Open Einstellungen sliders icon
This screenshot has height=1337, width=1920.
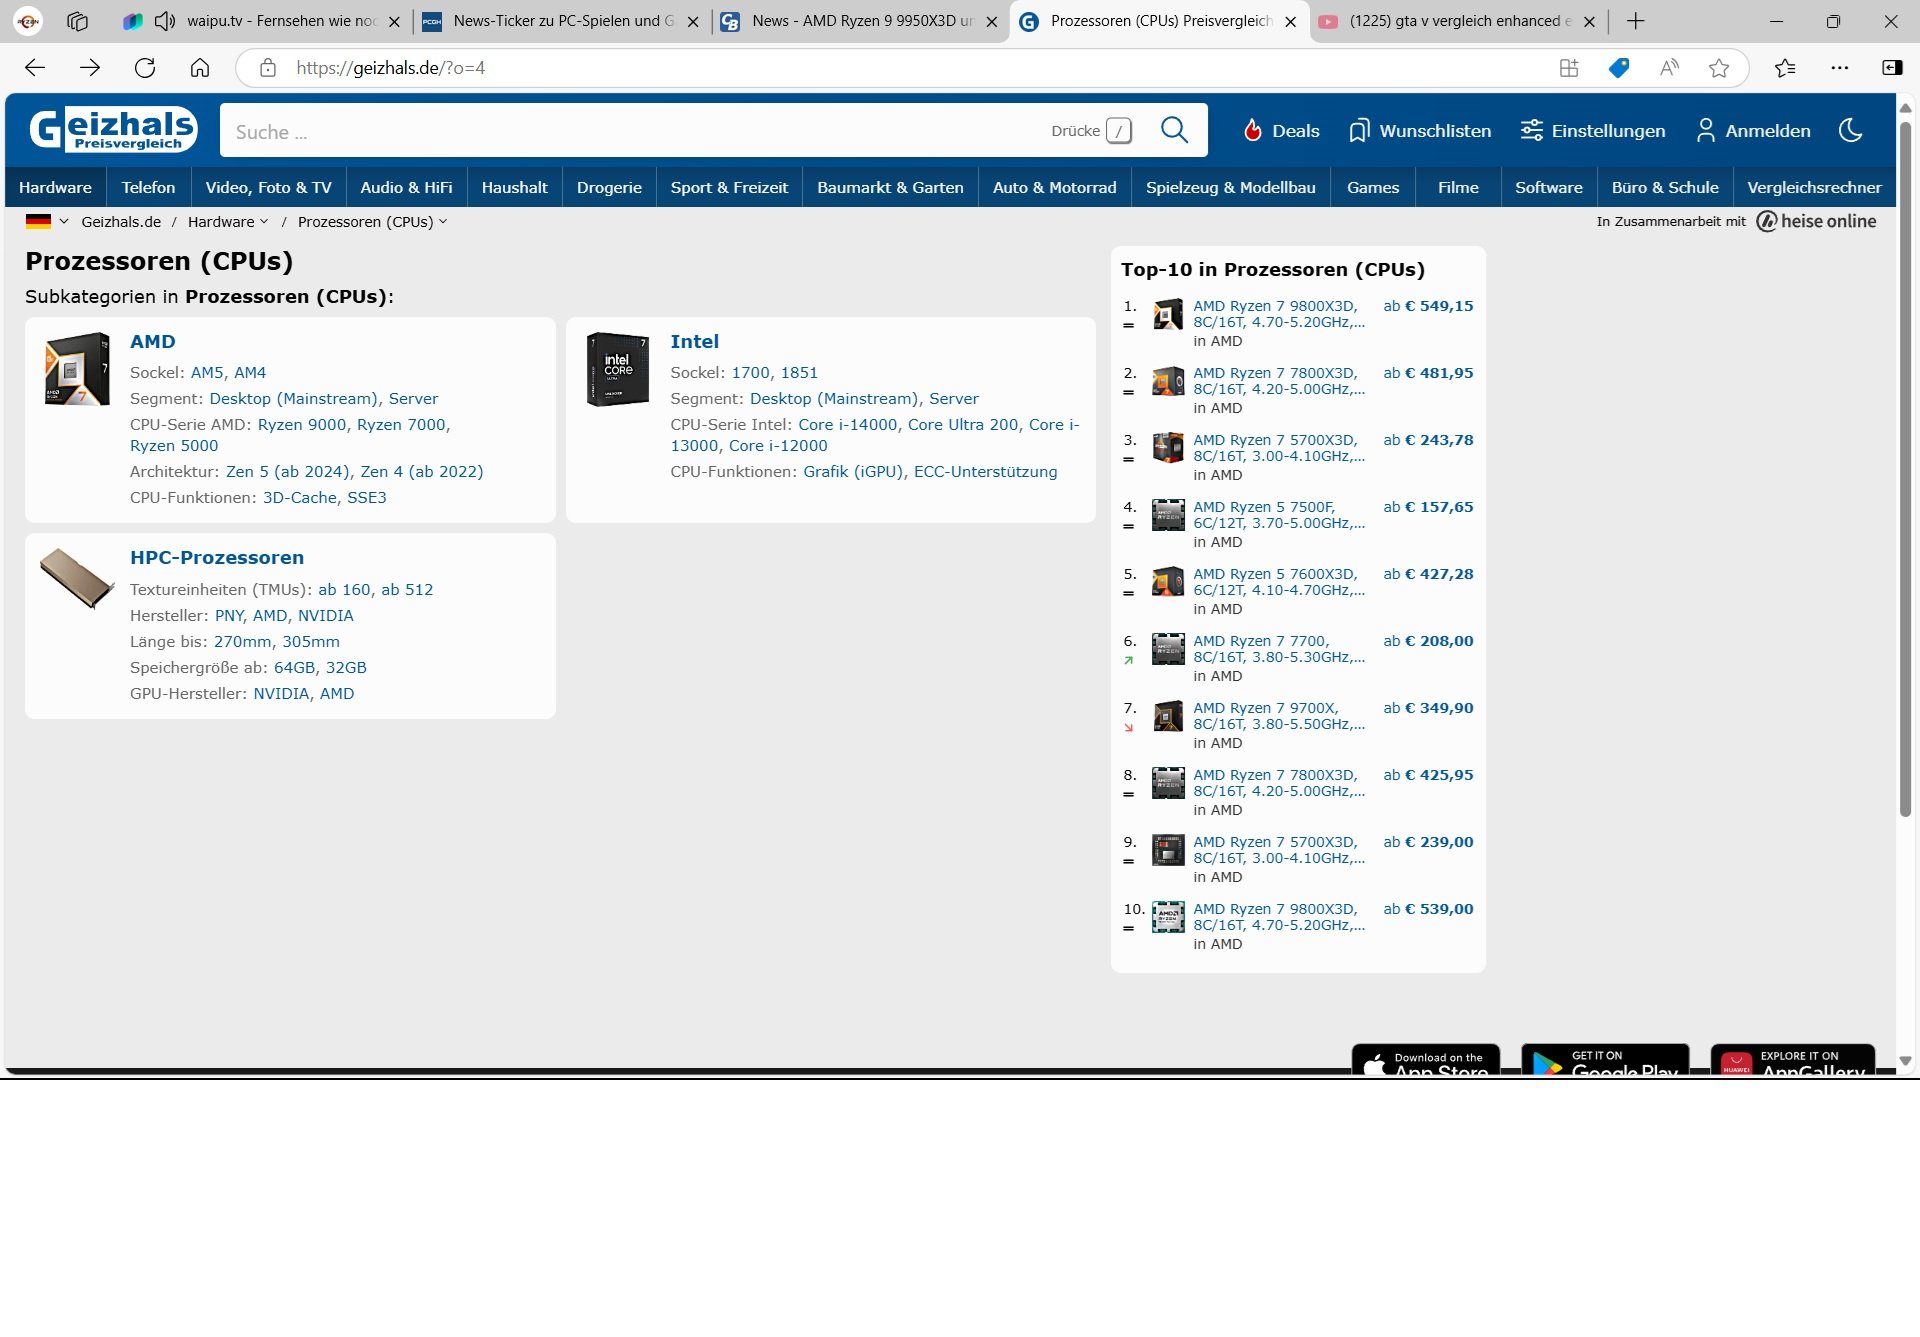tap(1531, 131)
